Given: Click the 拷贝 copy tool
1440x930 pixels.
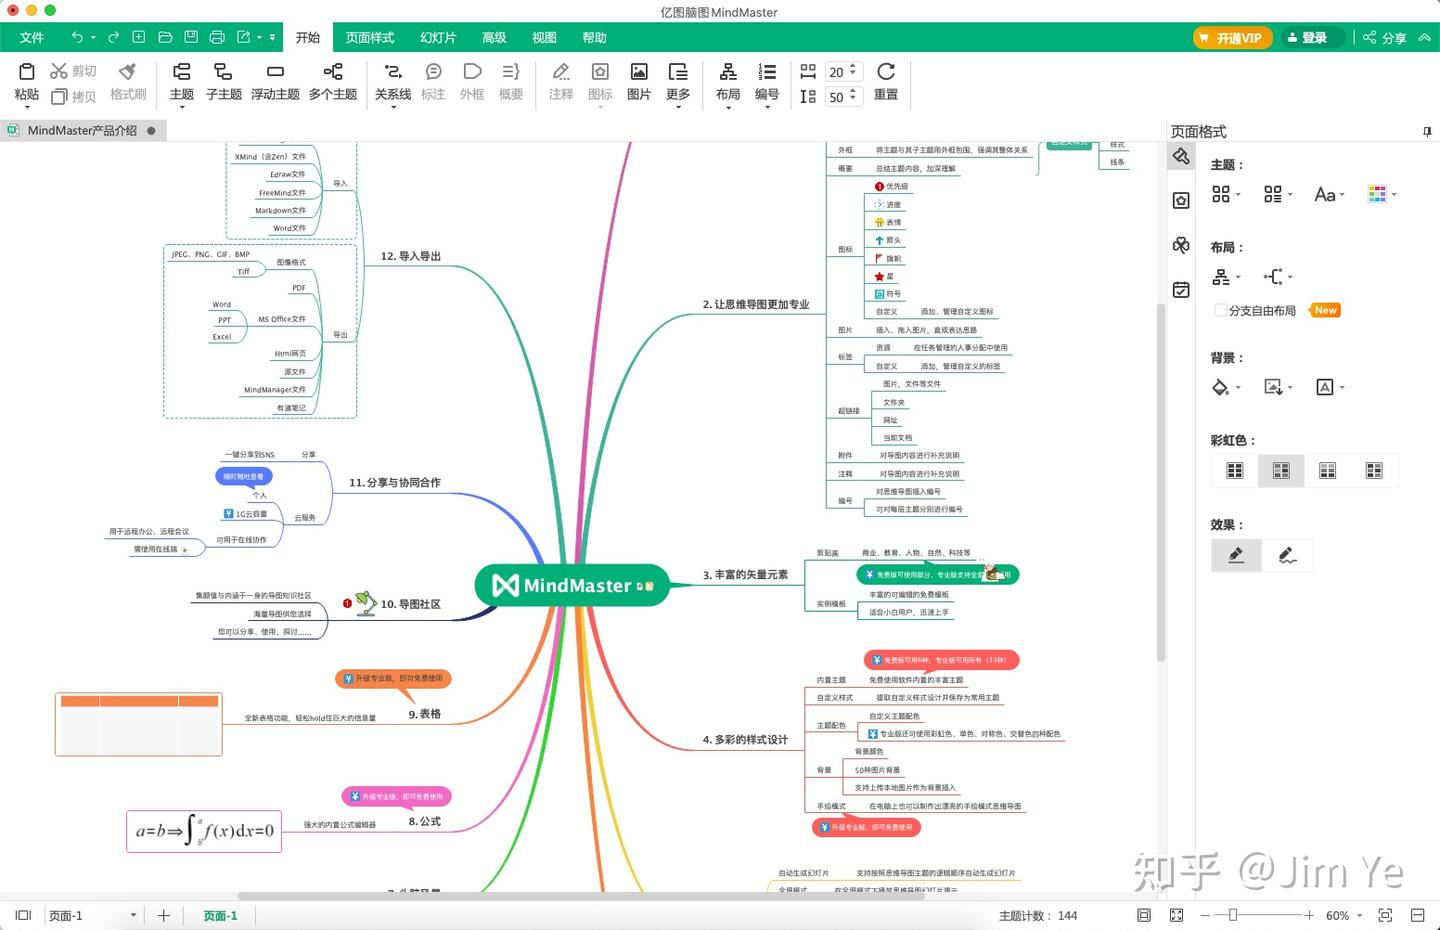Looking at the screenshot, I should pos(74,96).
